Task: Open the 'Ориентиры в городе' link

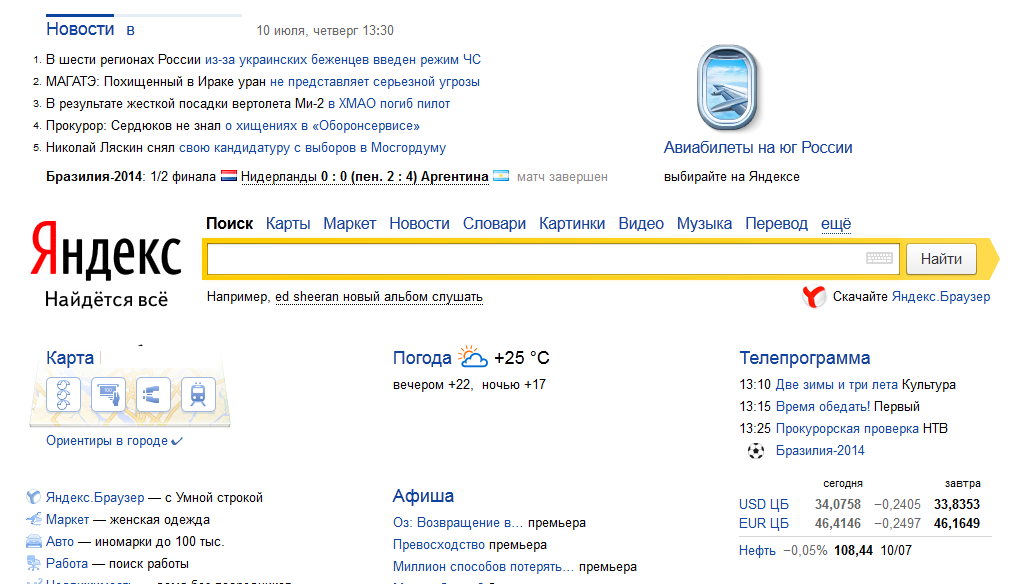Action: click(x=107, y=441)
